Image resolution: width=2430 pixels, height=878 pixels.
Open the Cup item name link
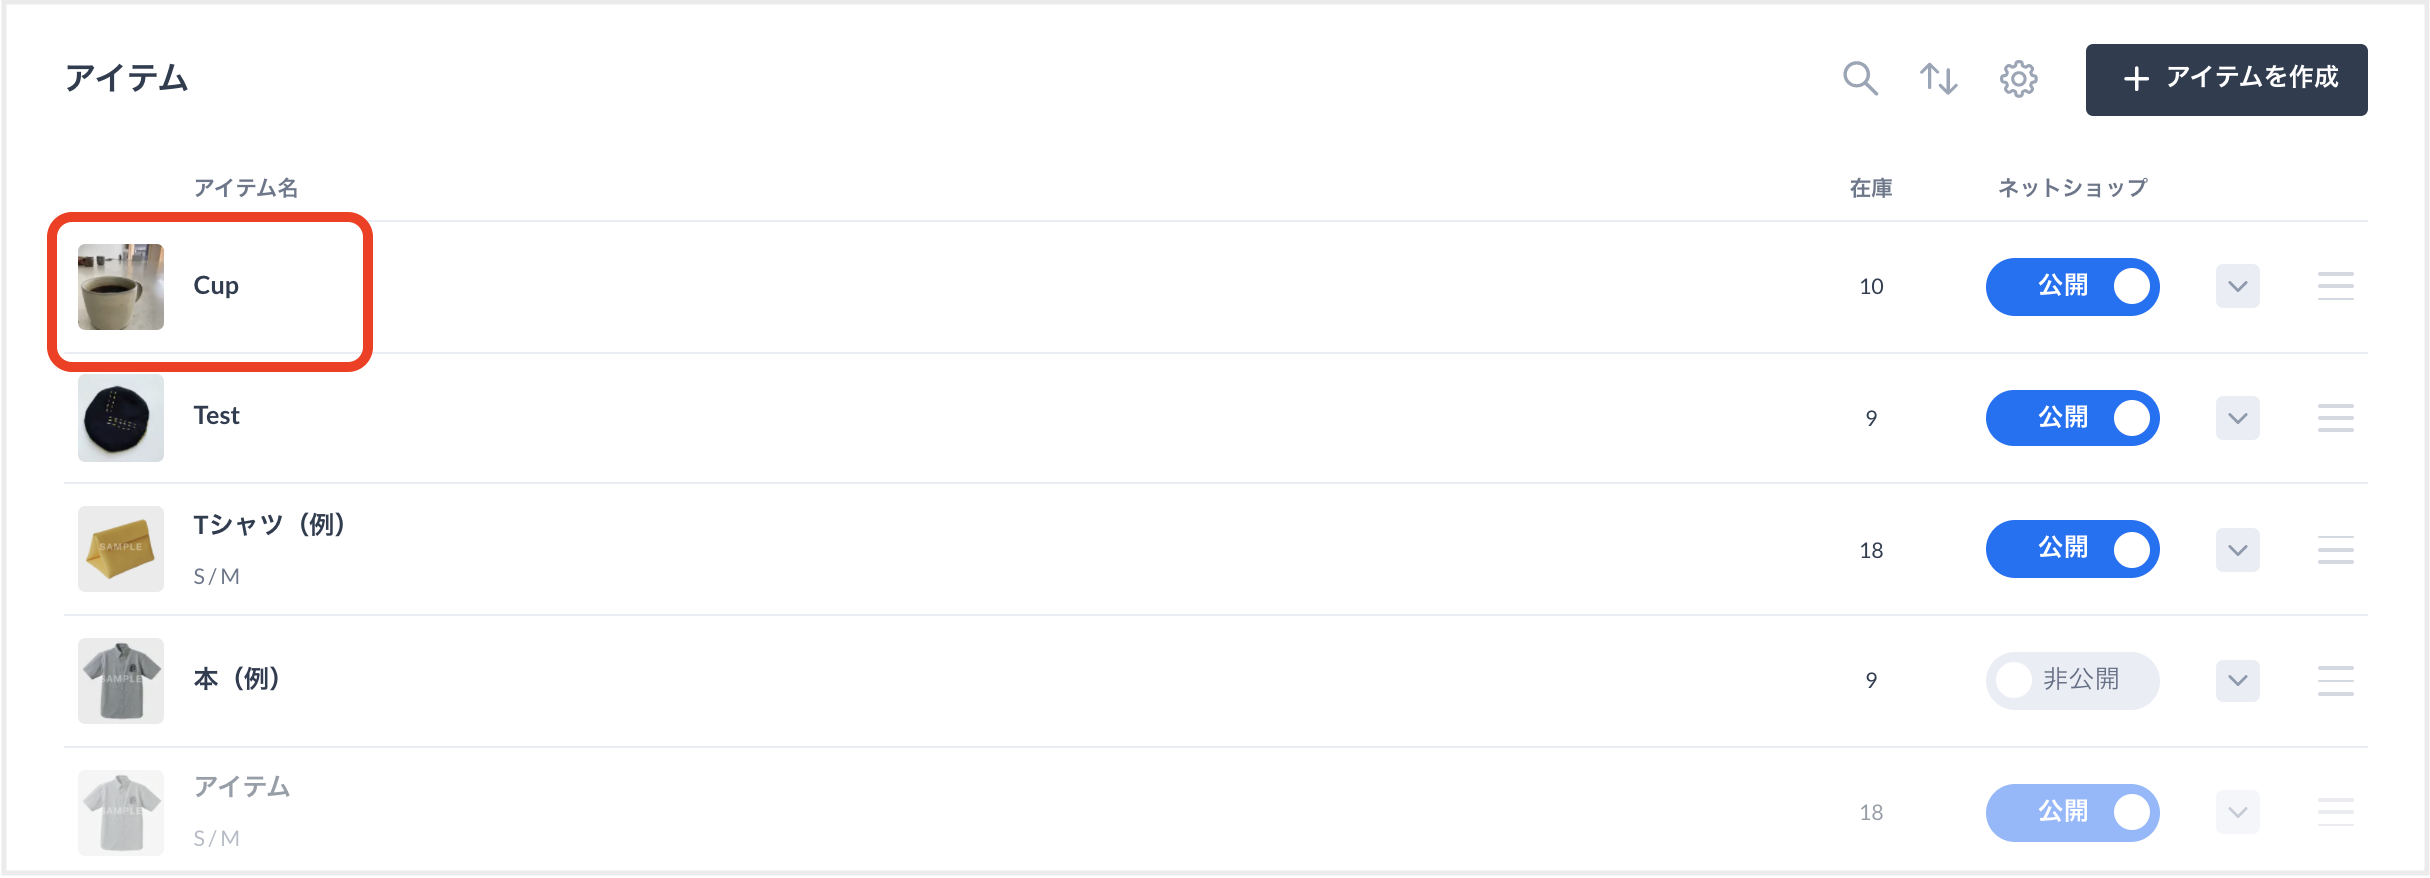click(216, 286)
